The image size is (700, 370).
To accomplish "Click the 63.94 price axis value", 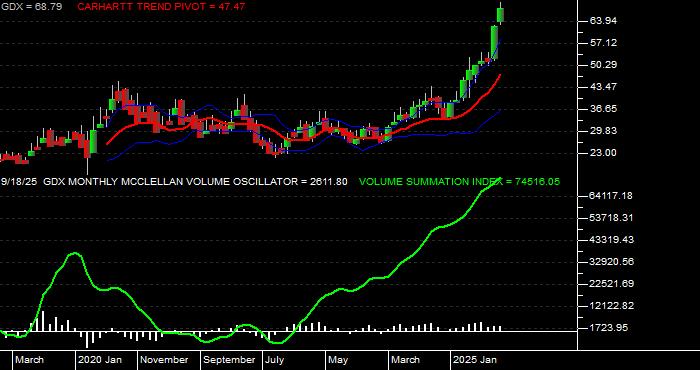I will (x=603, y=21).
